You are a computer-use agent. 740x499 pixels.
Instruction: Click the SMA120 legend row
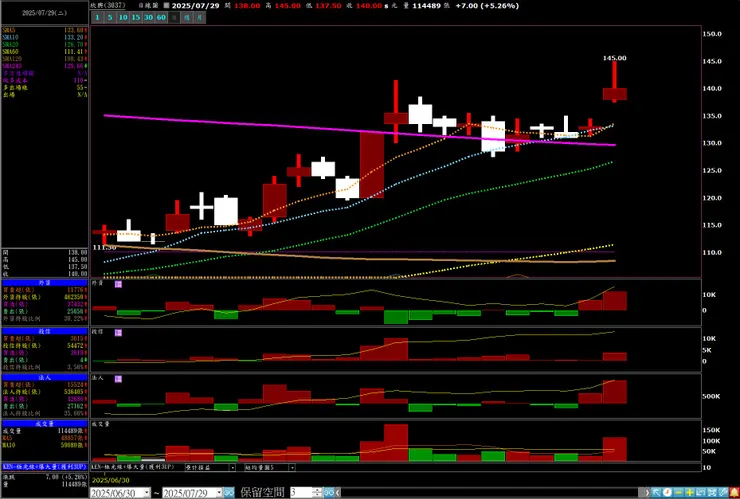click(x=44, y=59)
